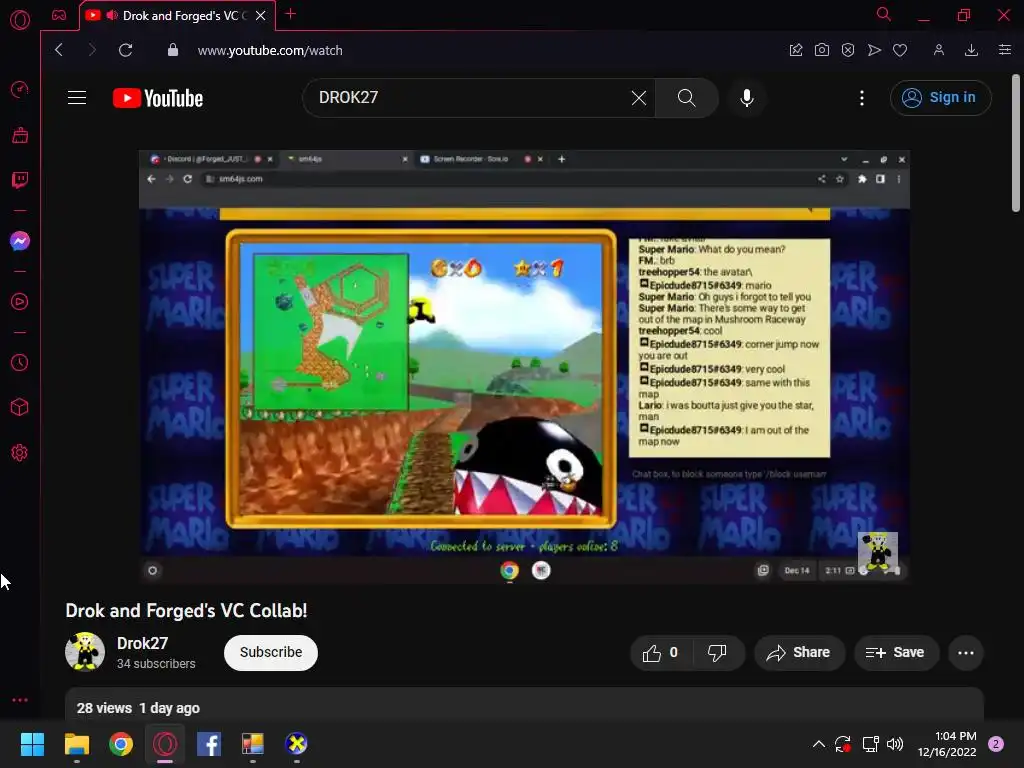Screen dimensions: 1024x768
Task: Open the volume speaker tray icon
Action: (x=895, y=744)
